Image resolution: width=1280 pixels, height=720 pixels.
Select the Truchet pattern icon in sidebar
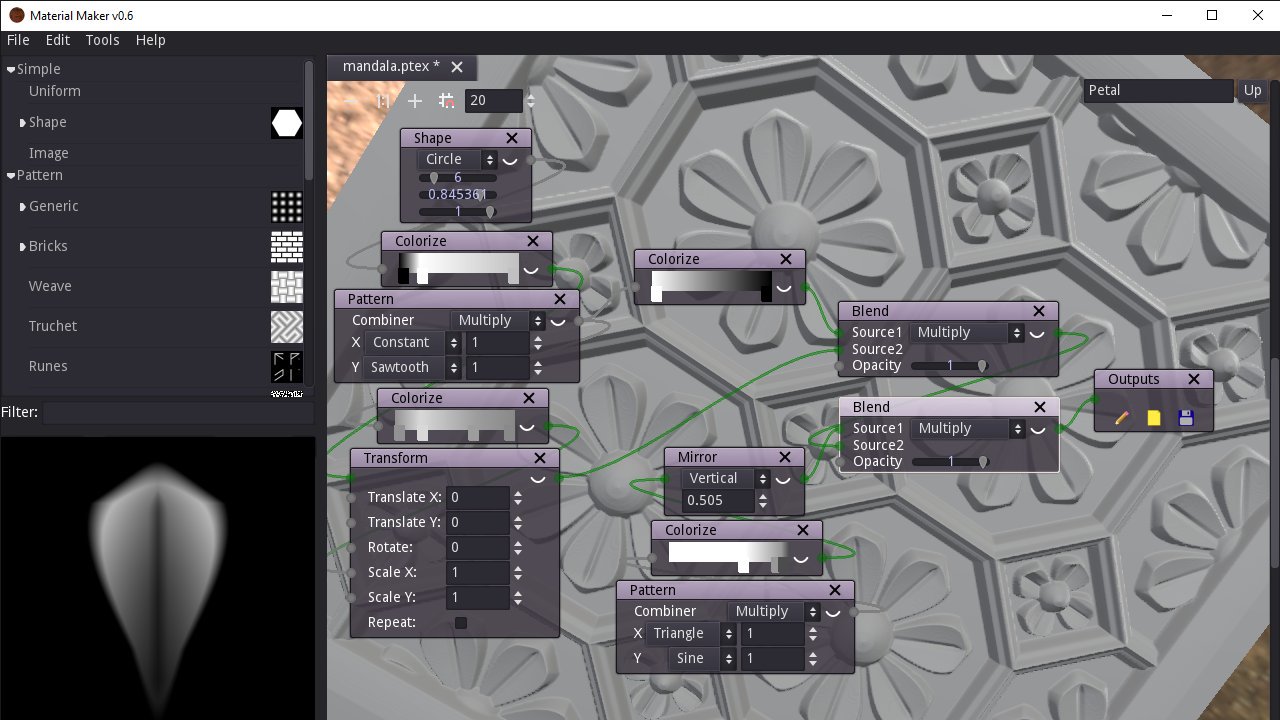(287, 326)
